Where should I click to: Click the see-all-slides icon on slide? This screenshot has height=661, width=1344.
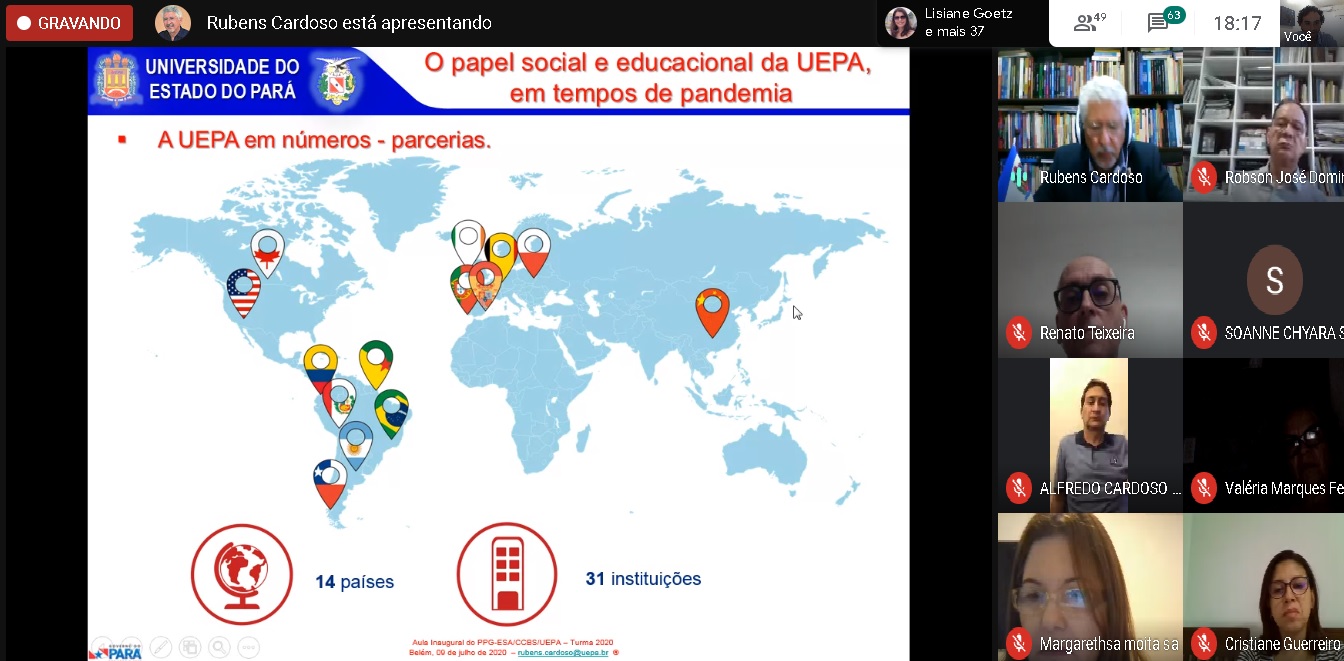click(x=190, y=647)
